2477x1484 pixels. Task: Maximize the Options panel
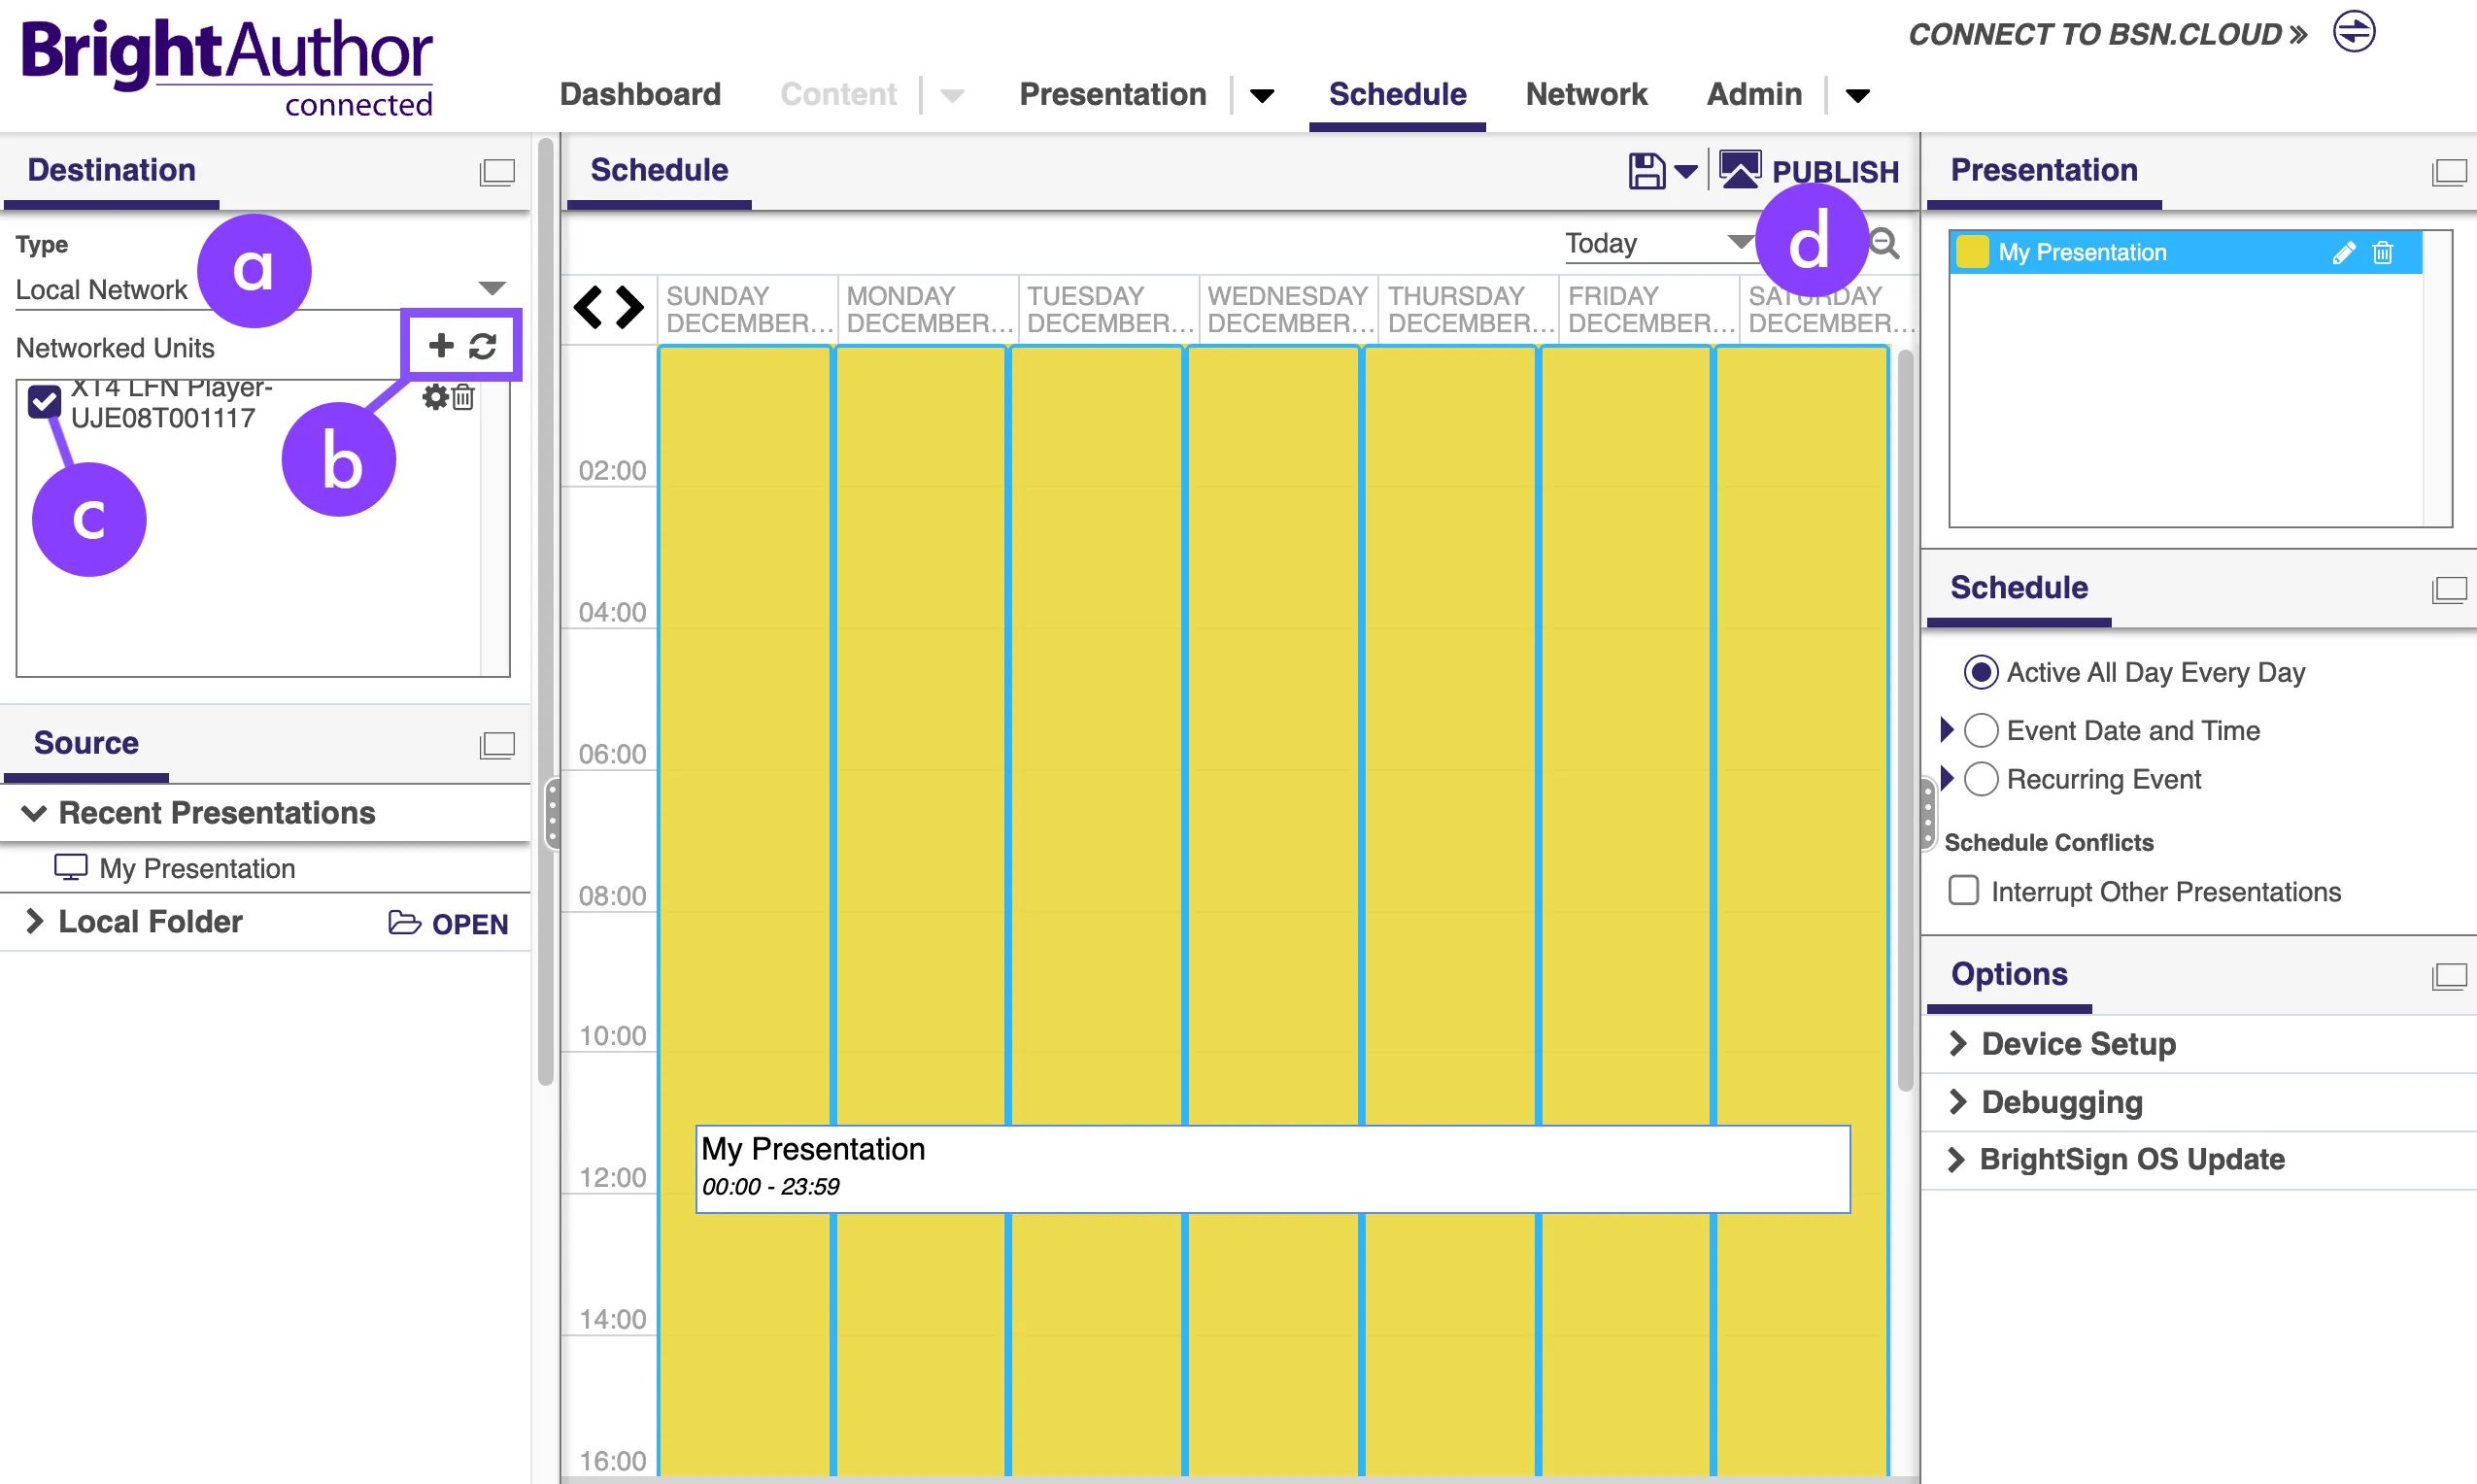click(x=2449, y=976)
